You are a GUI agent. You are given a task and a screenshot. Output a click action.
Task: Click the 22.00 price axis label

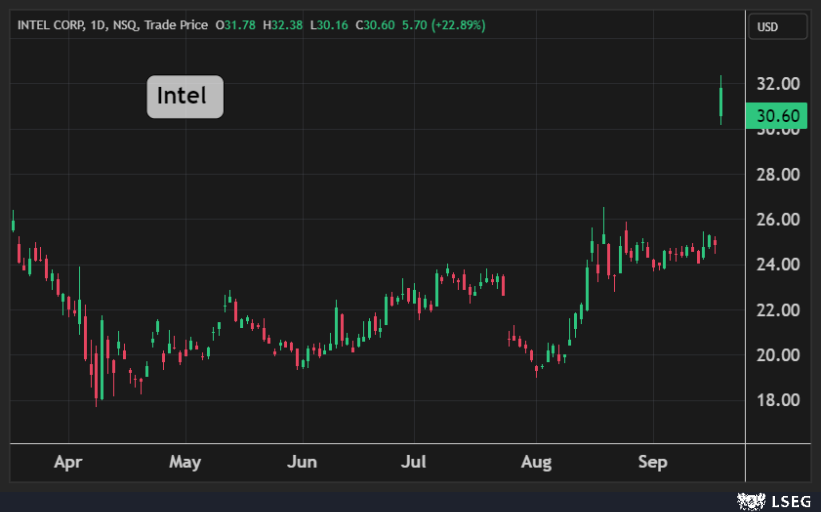(777, 310)
